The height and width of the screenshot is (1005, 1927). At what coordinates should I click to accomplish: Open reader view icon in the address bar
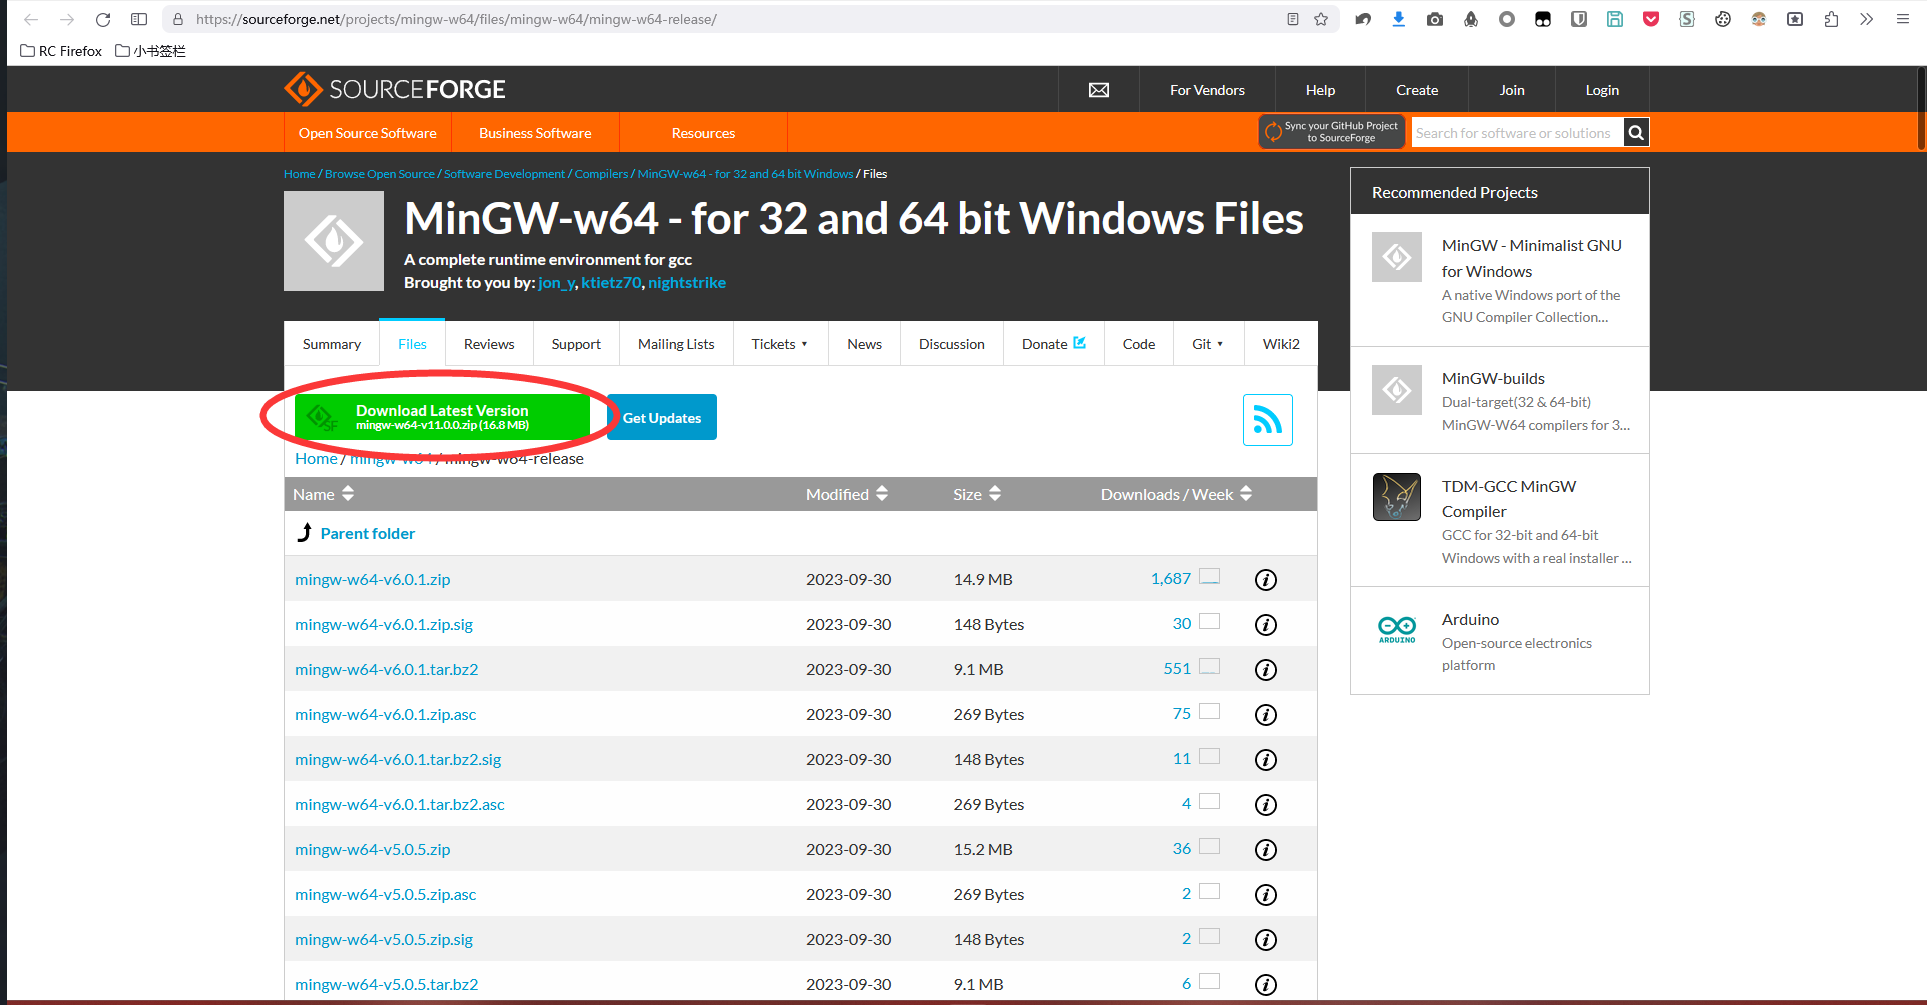pos(1293,19)
